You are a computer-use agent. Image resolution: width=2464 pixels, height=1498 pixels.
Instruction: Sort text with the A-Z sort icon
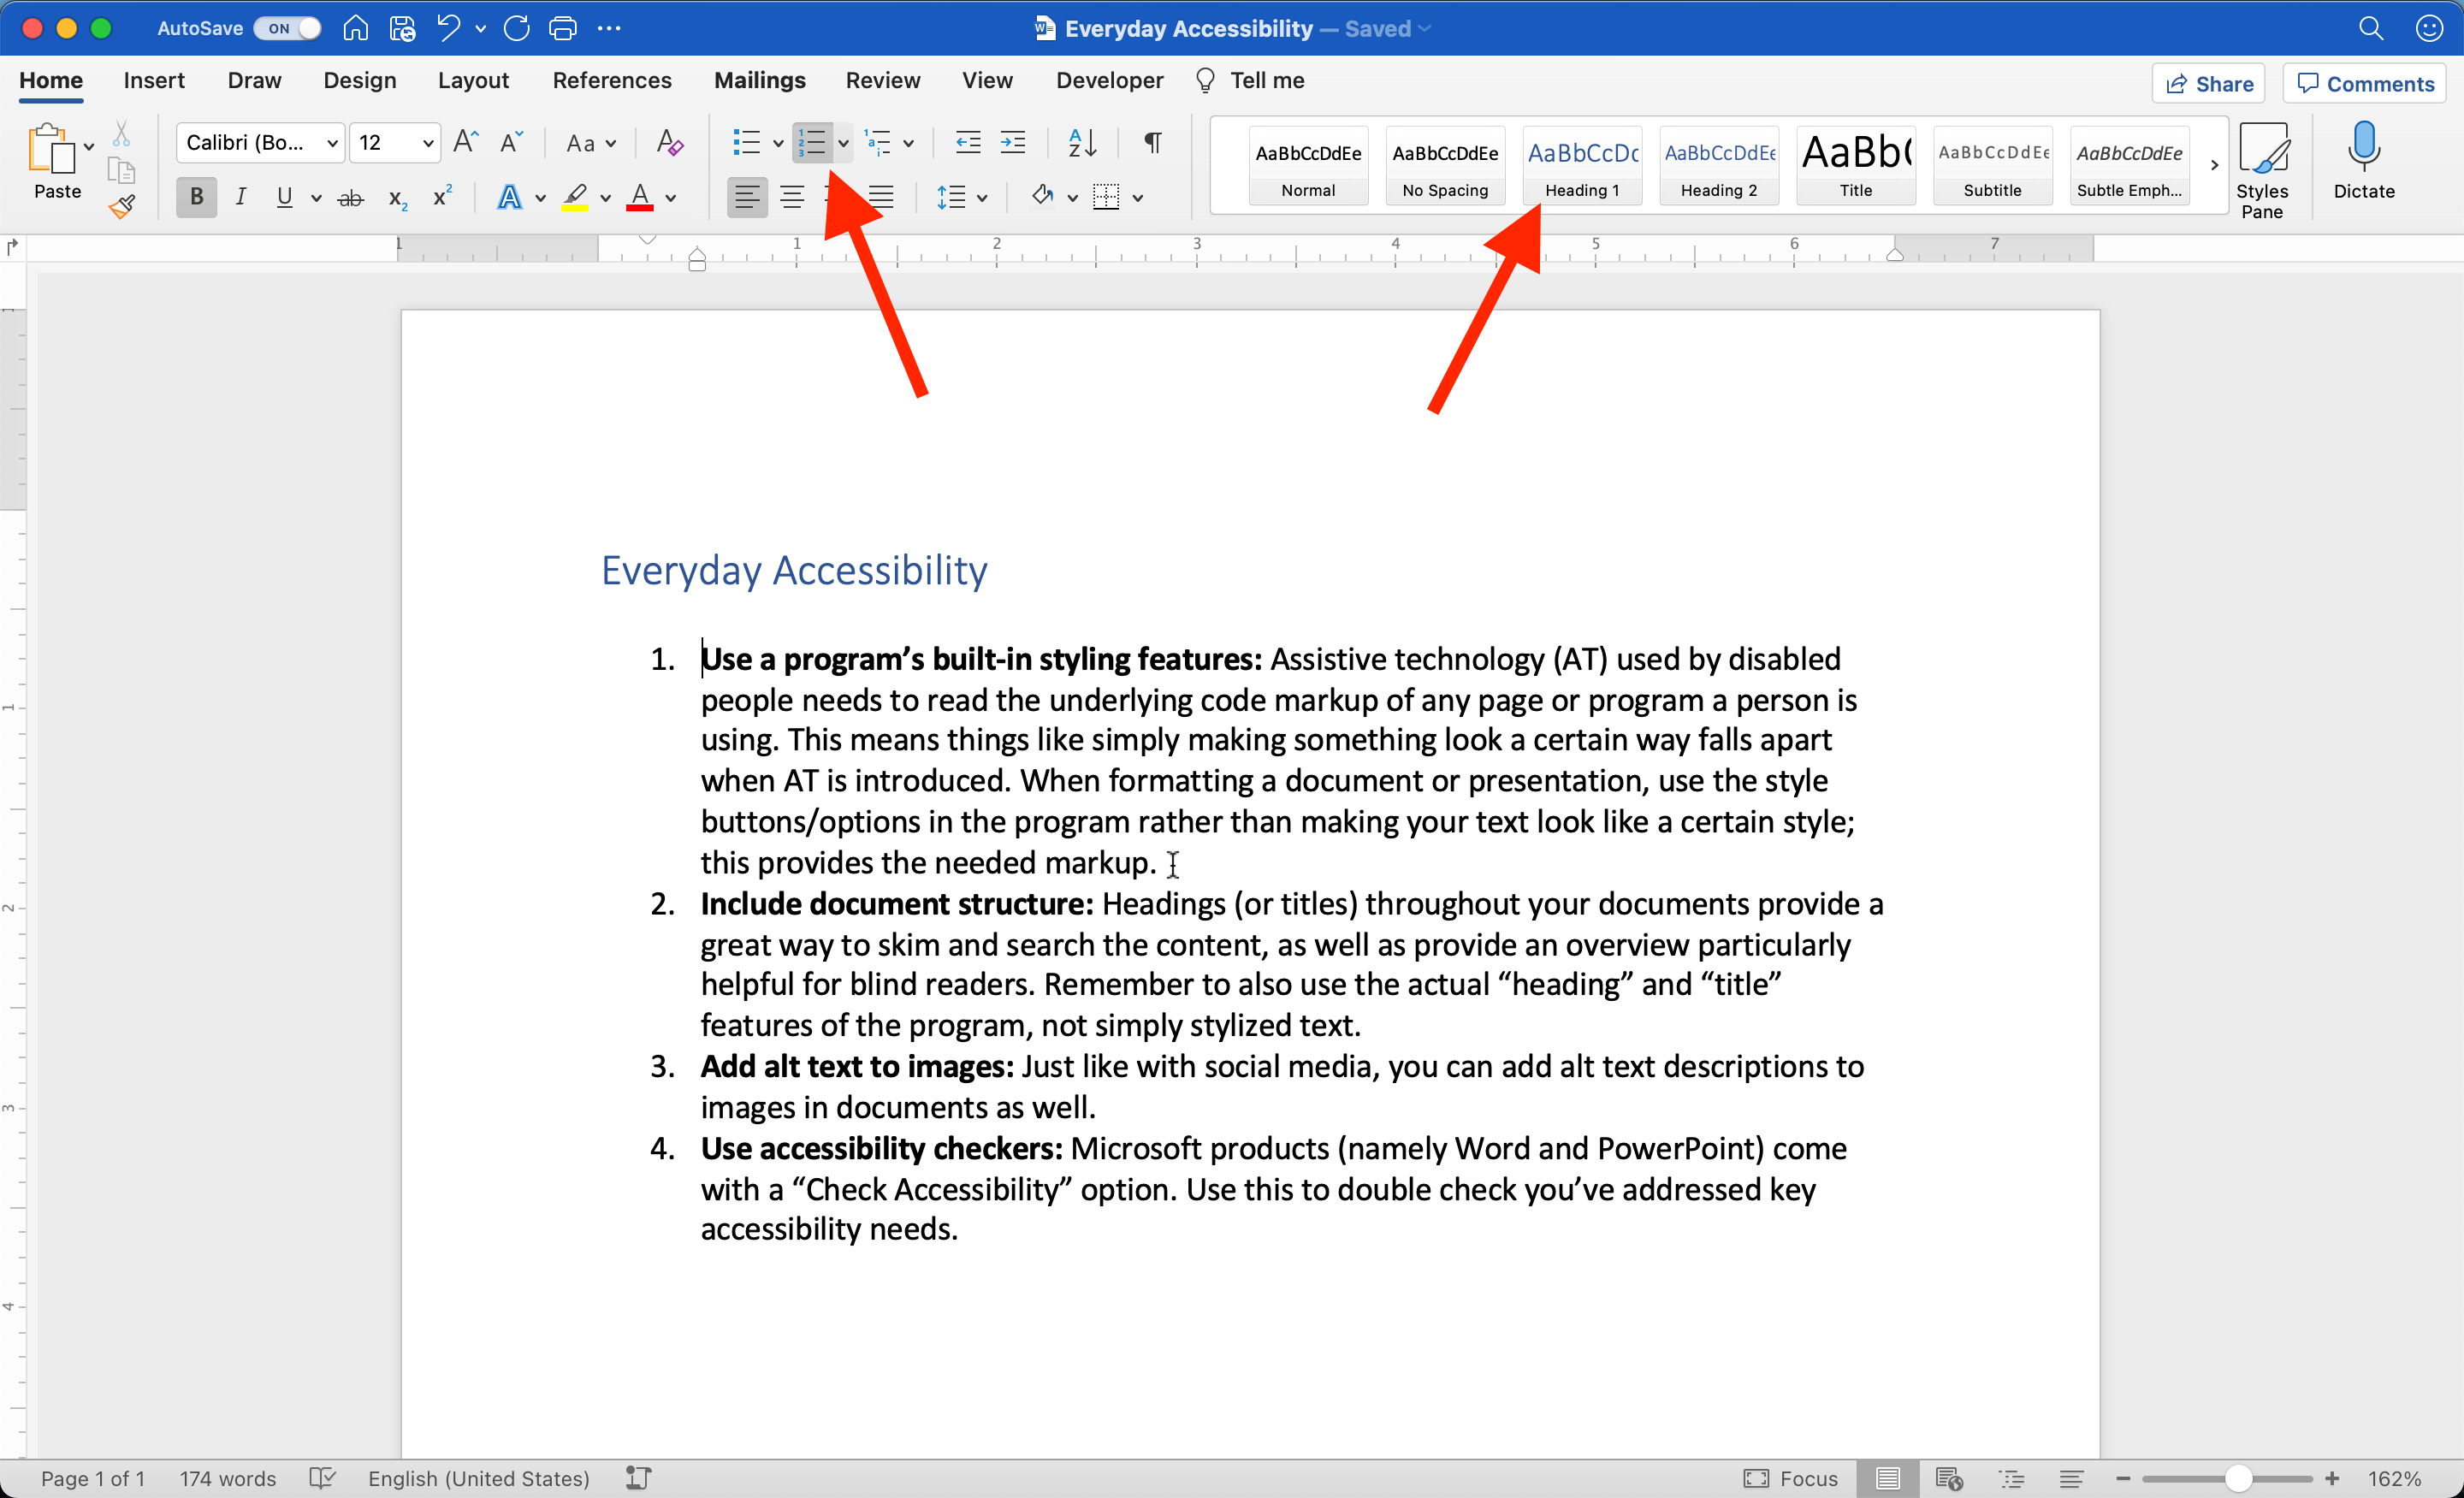(x=1081, y=143)
